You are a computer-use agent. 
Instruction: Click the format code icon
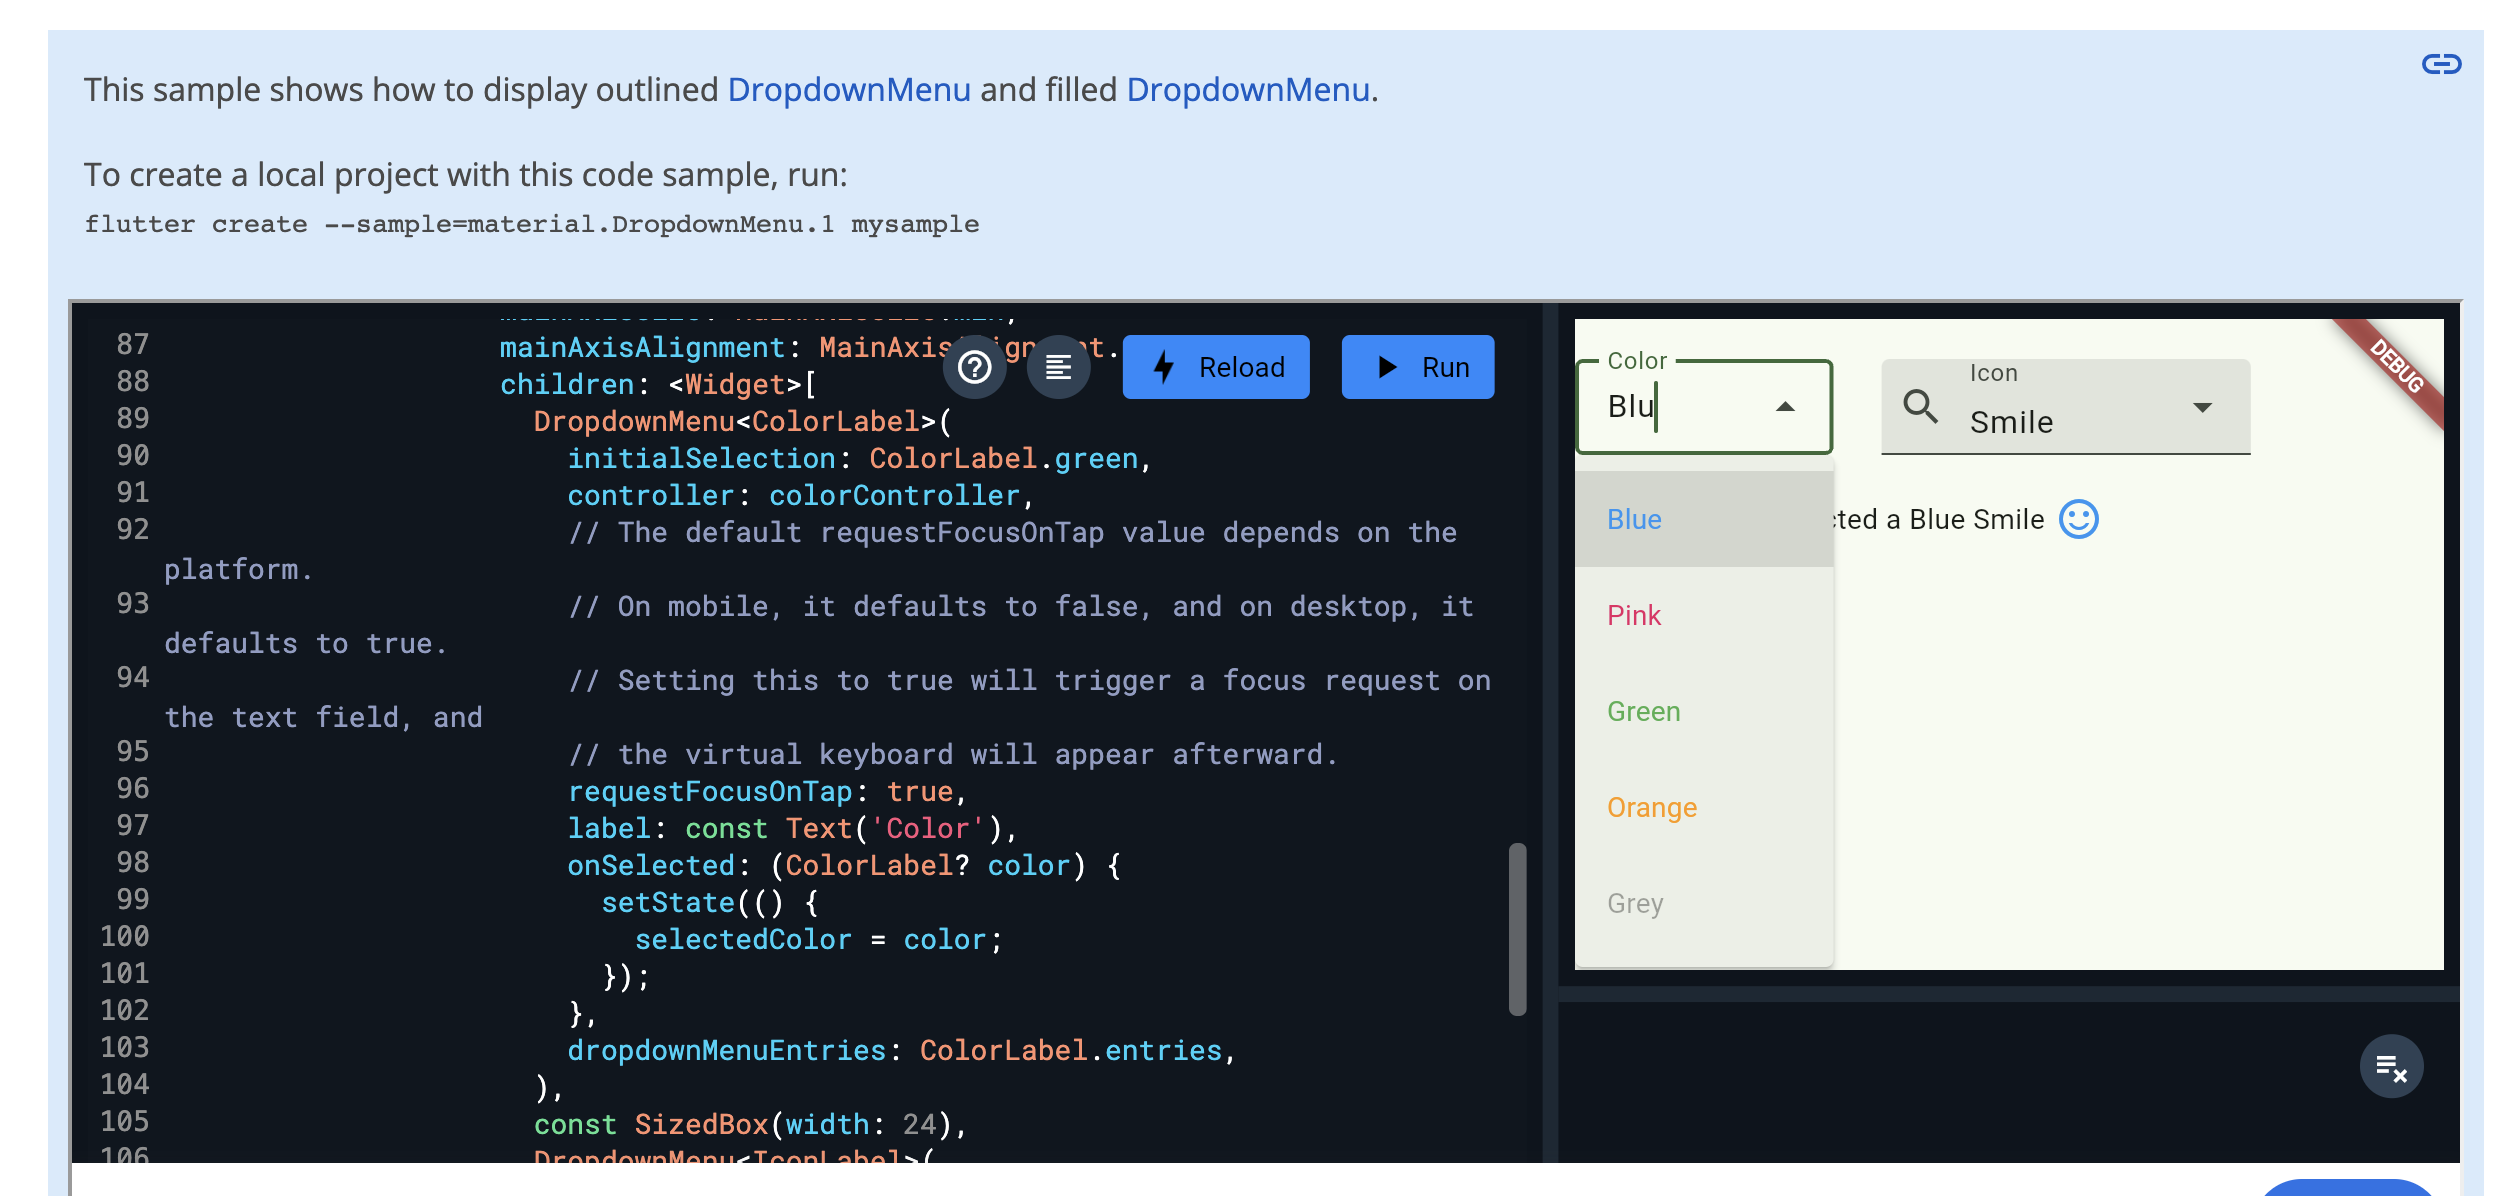(1058, 368)
